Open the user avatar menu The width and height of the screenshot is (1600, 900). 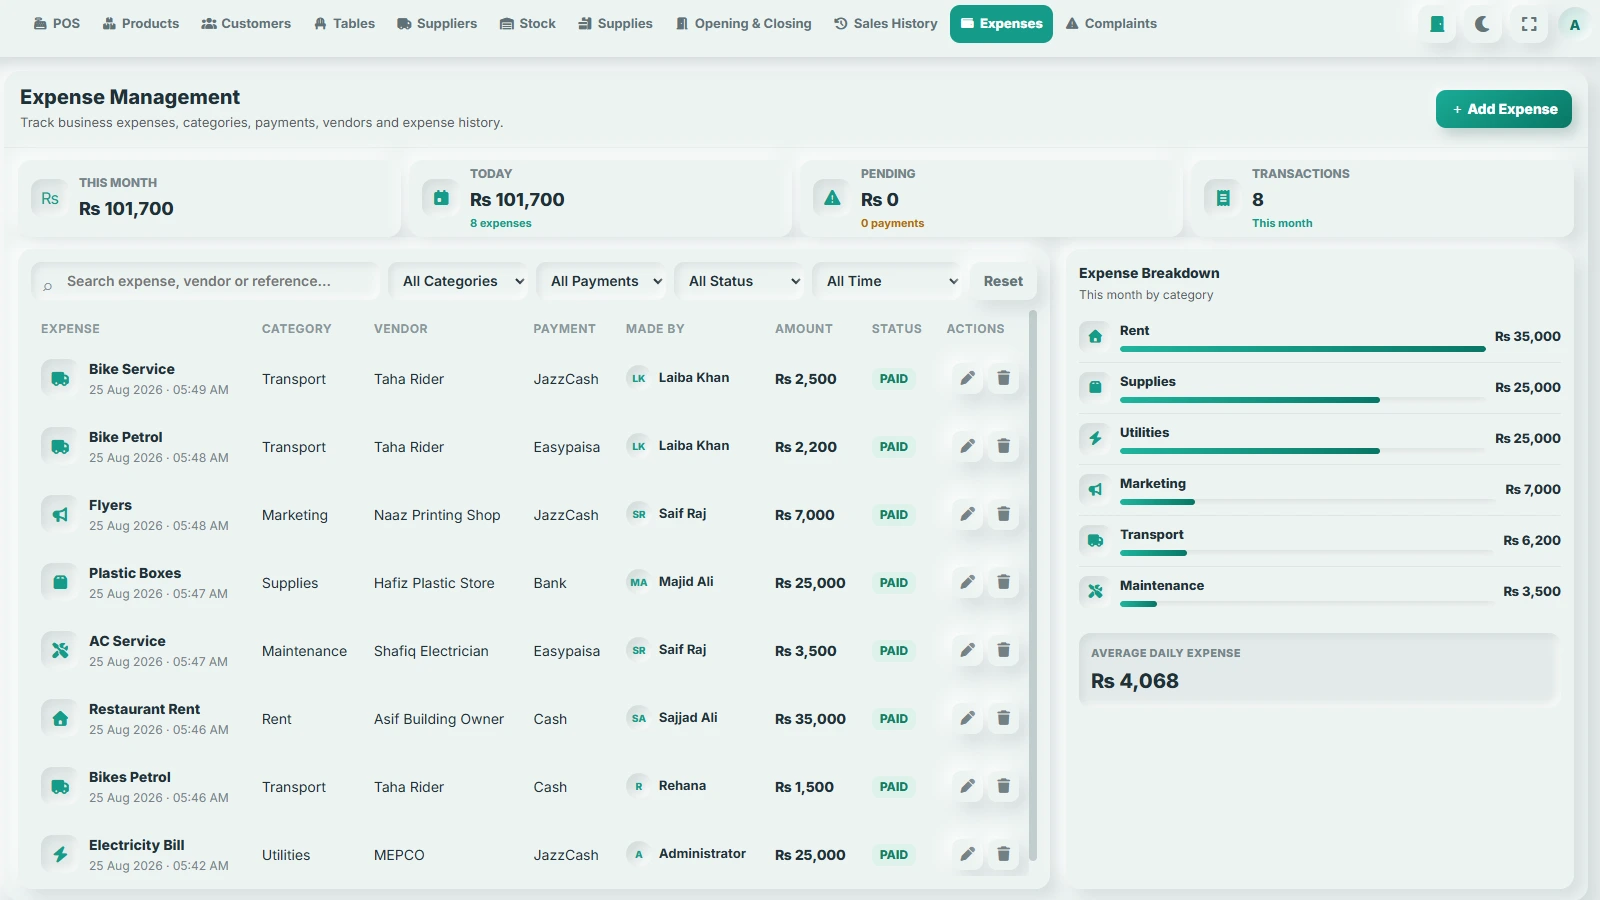(x=1575, y=24)
